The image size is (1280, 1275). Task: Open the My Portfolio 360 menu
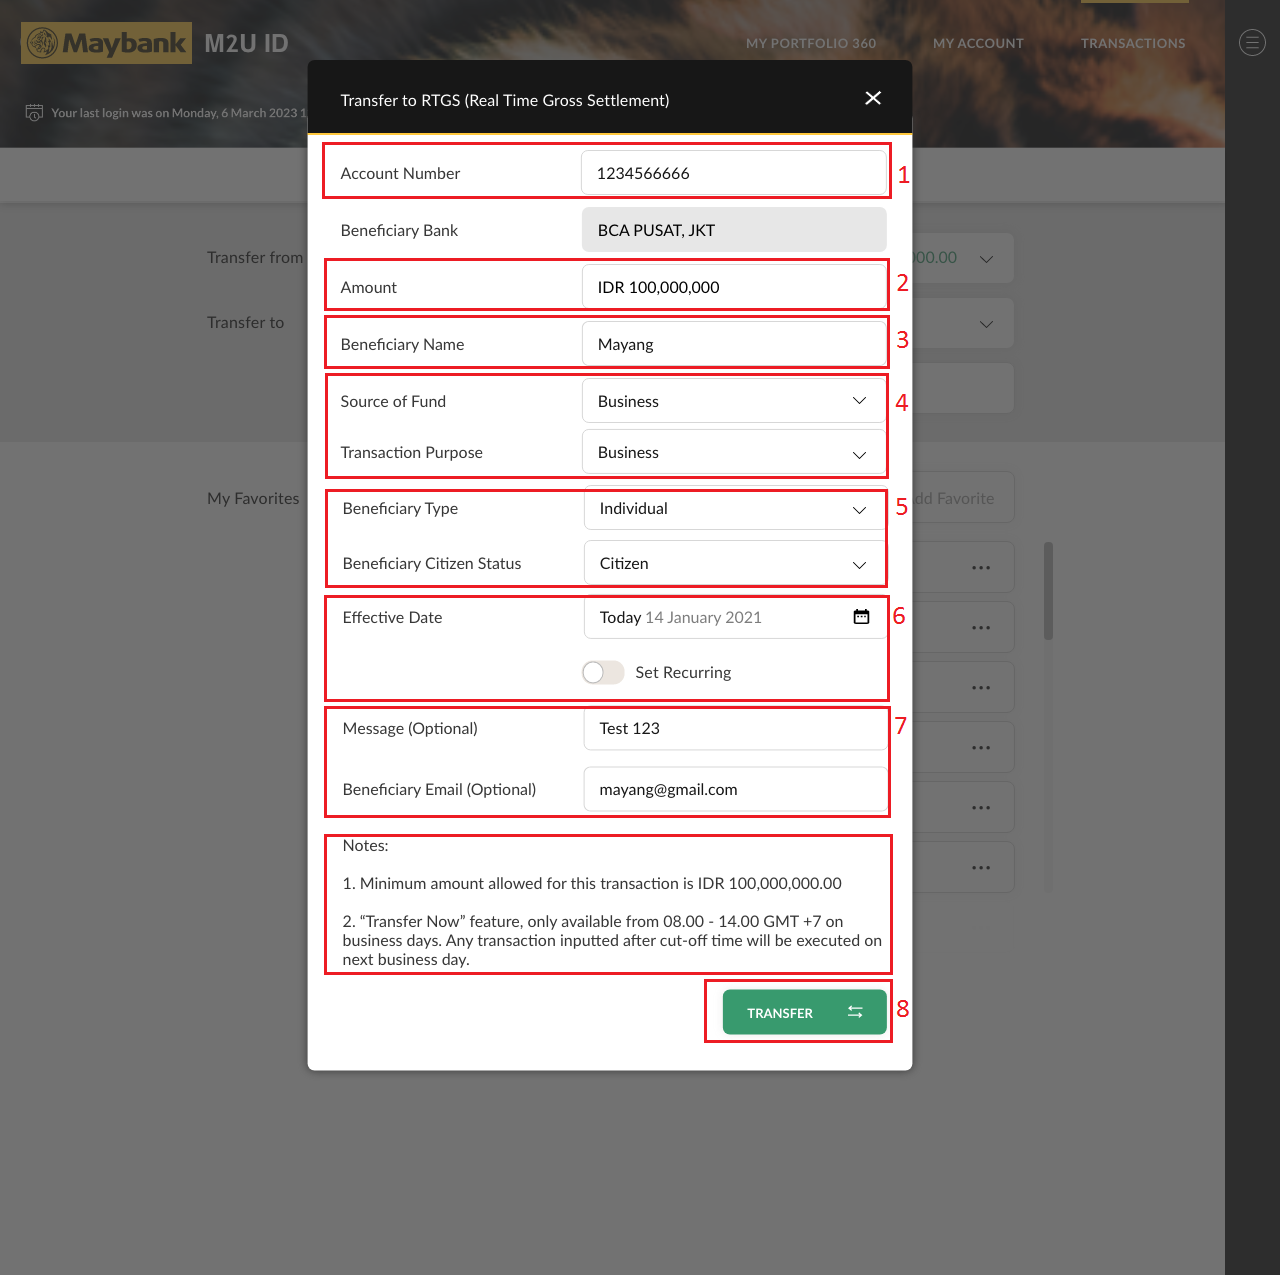tap(810, 43)
